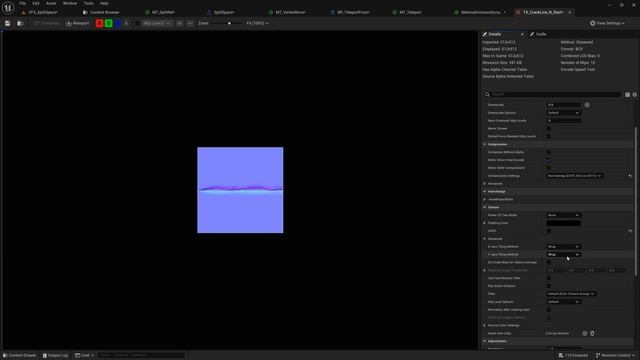Switch to the VFX_SplitSpace tab
This screenshot has width=640, height=360.
43,12
